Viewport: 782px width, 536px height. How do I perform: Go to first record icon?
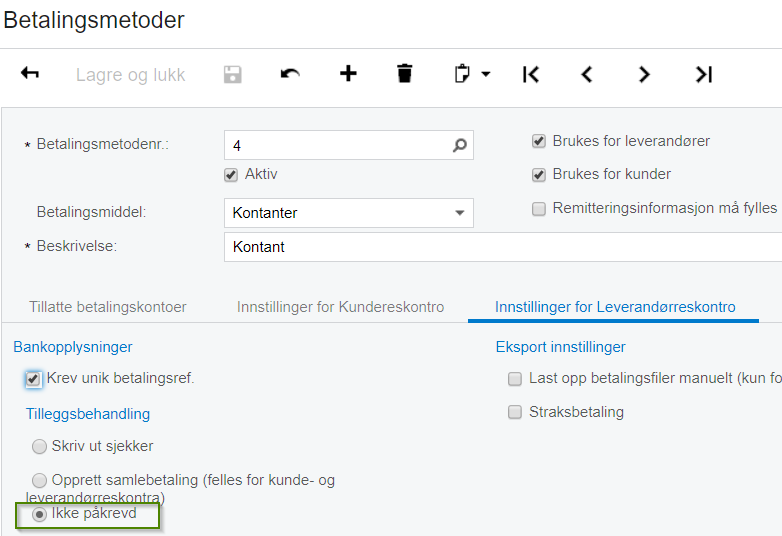click(531, 74)
